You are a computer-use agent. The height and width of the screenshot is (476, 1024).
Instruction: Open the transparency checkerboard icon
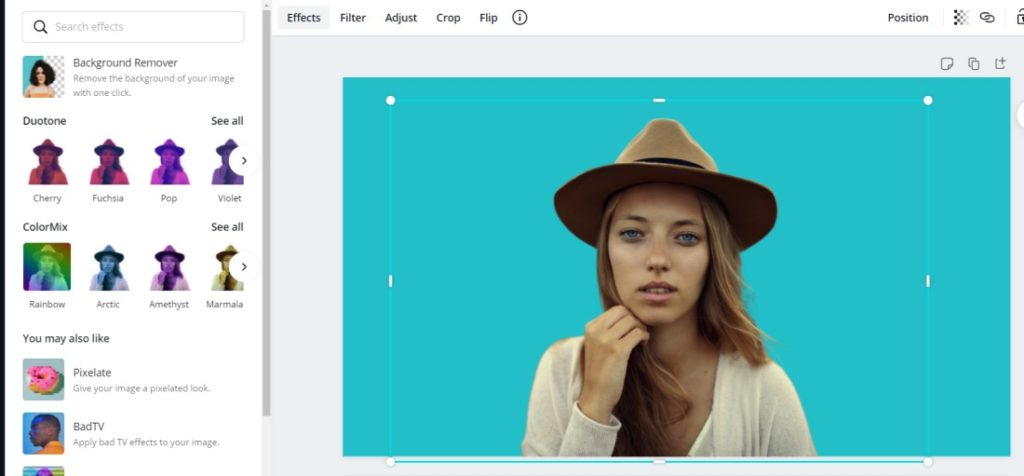(x=961, y=18)
